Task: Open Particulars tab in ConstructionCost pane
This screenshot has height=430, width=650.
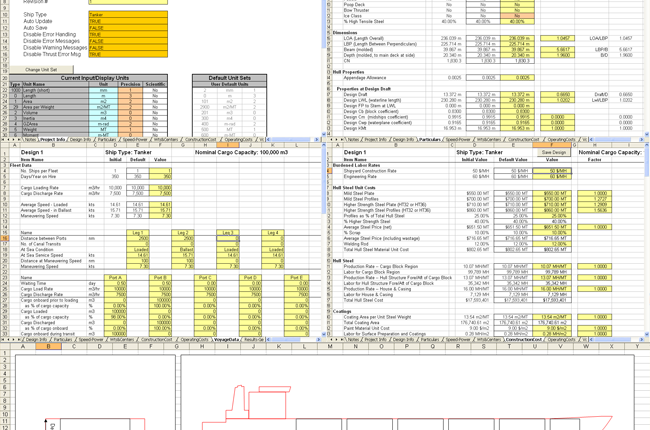Action: coord(429,339)
